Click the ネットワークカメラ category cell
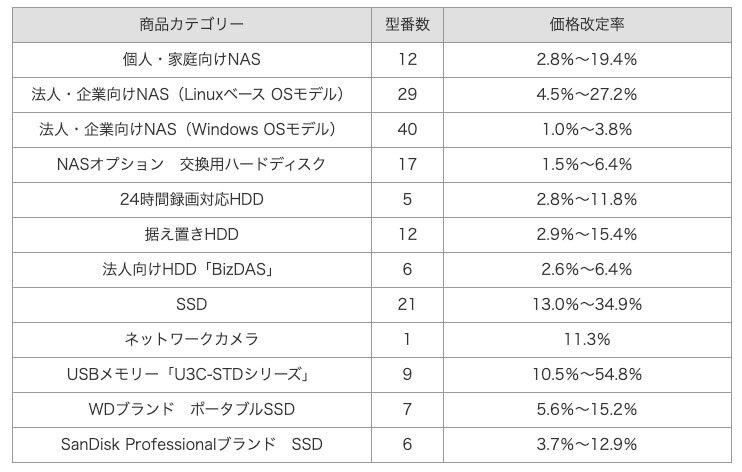 click(190, 339)
